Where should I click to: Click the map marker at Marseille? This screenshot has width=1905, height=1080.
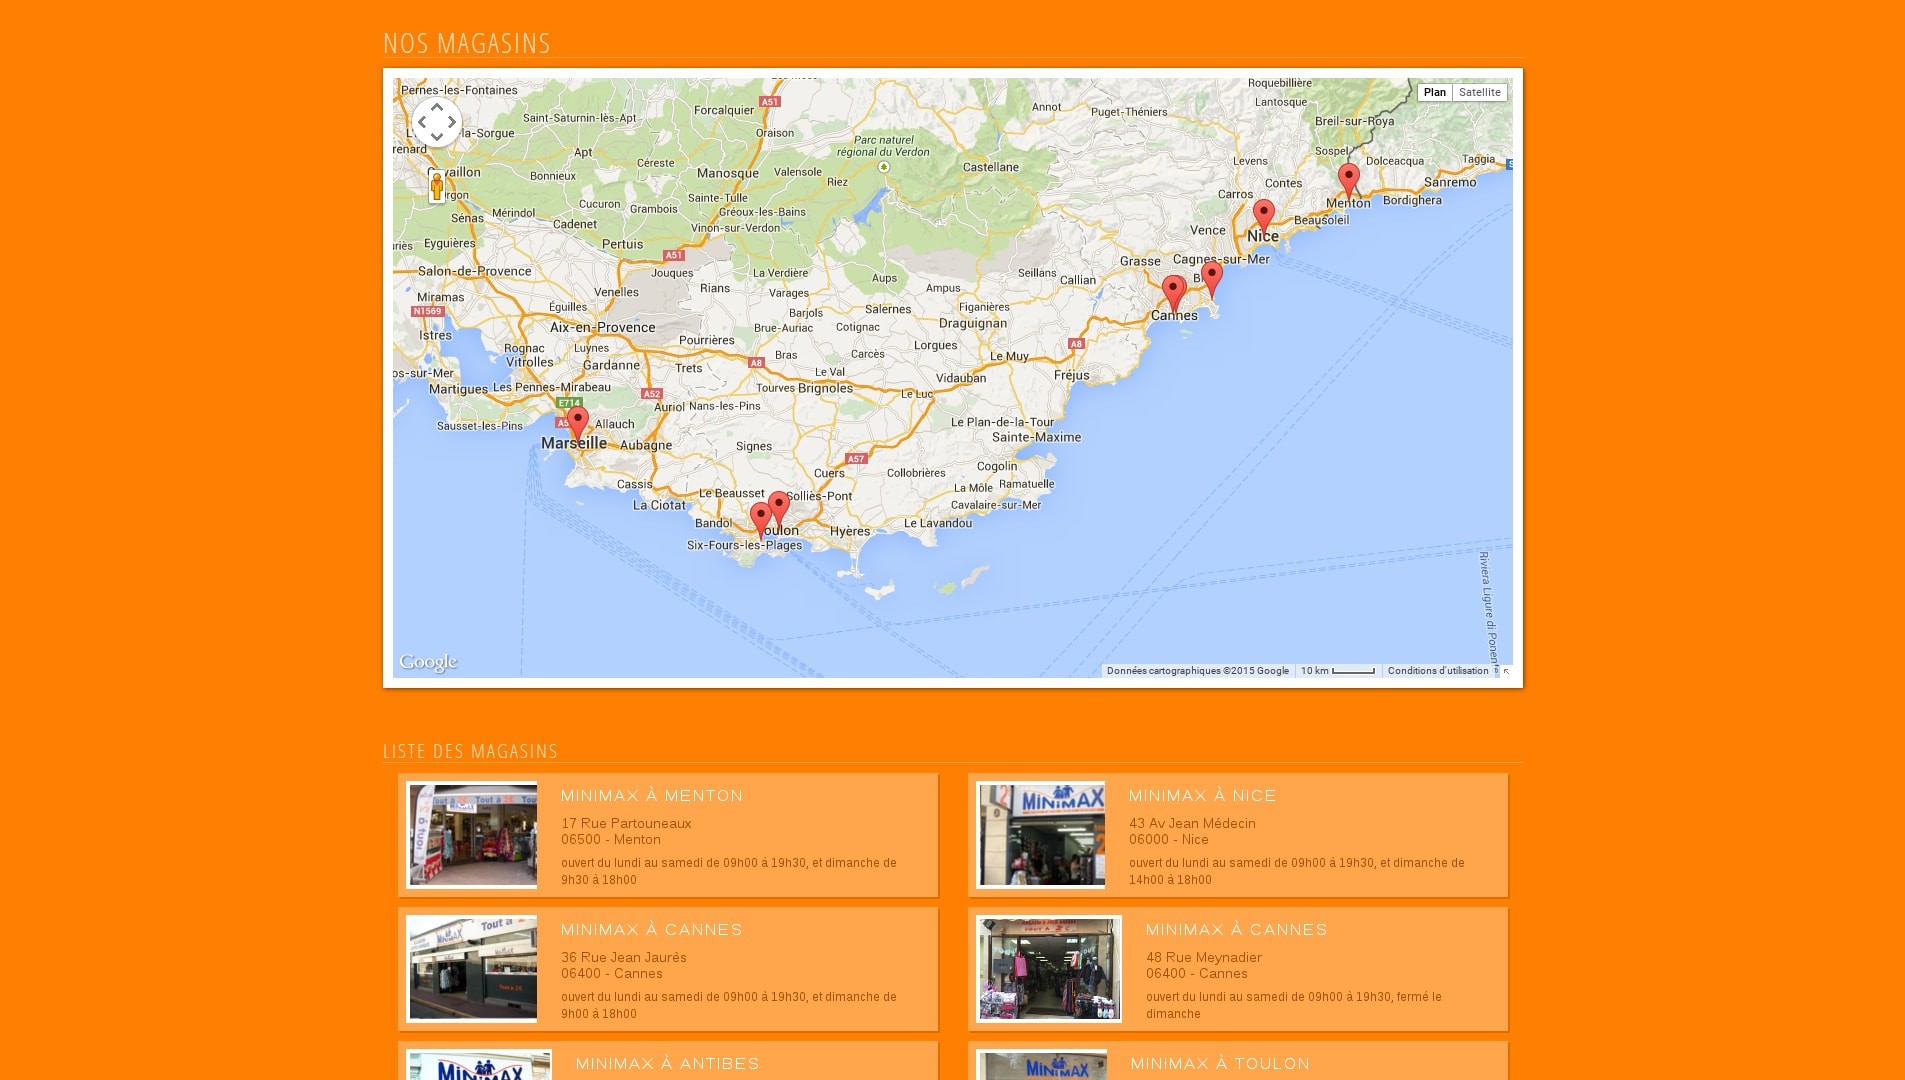click(x=578, y=424)
